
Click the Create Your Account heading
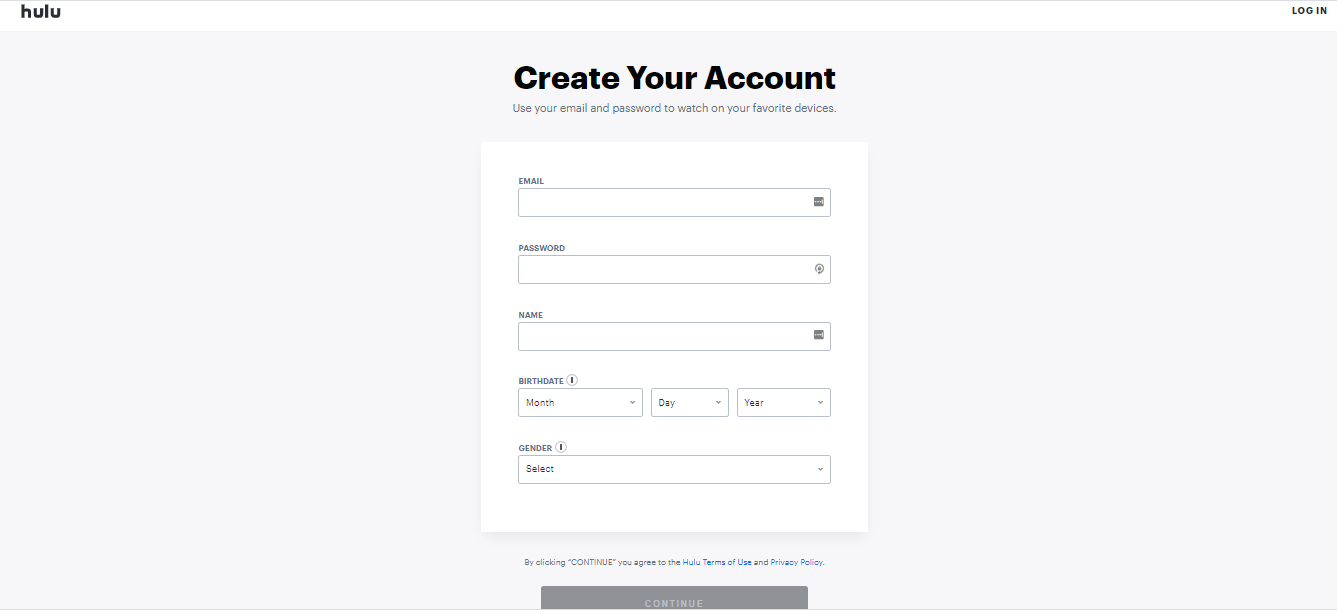tap(674, 78)
